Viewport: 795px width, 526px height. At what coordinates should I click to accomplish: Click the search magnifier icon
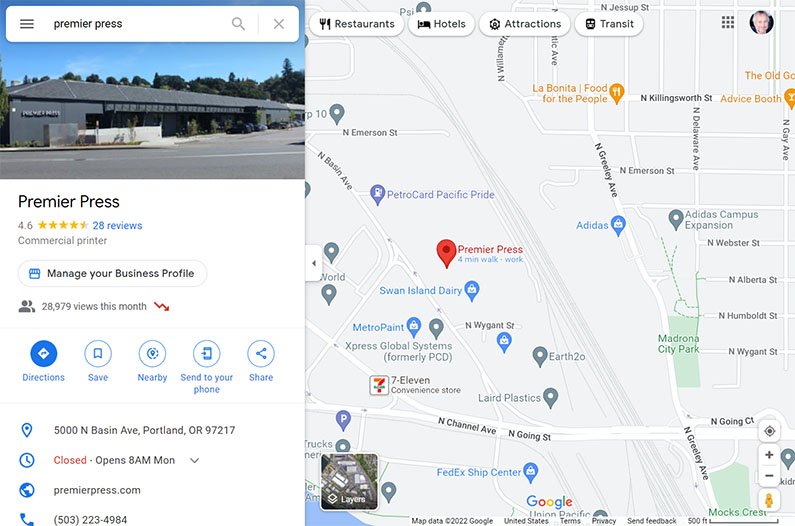click(238, 24)
